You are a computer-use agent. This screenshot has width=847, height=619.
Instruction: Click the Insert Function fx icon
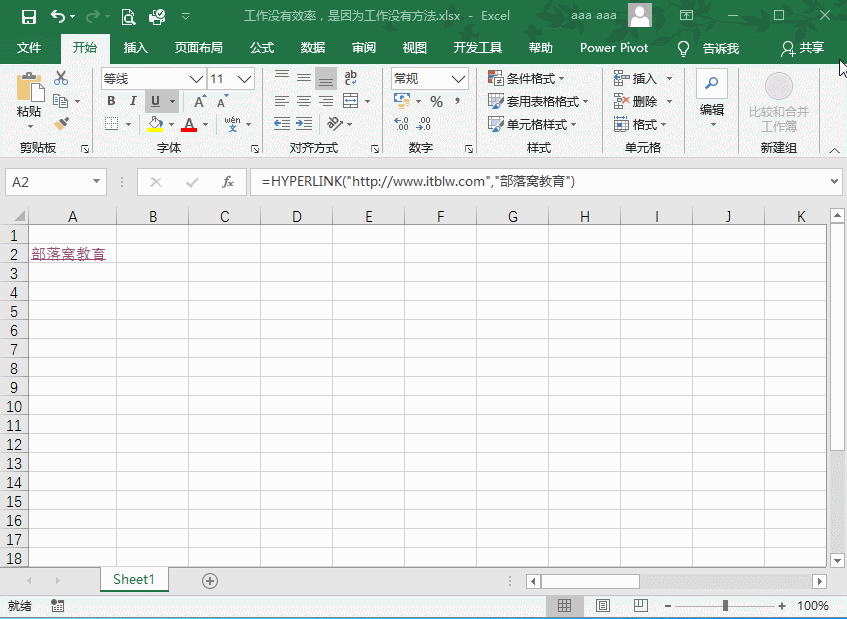tap(228, 182)
